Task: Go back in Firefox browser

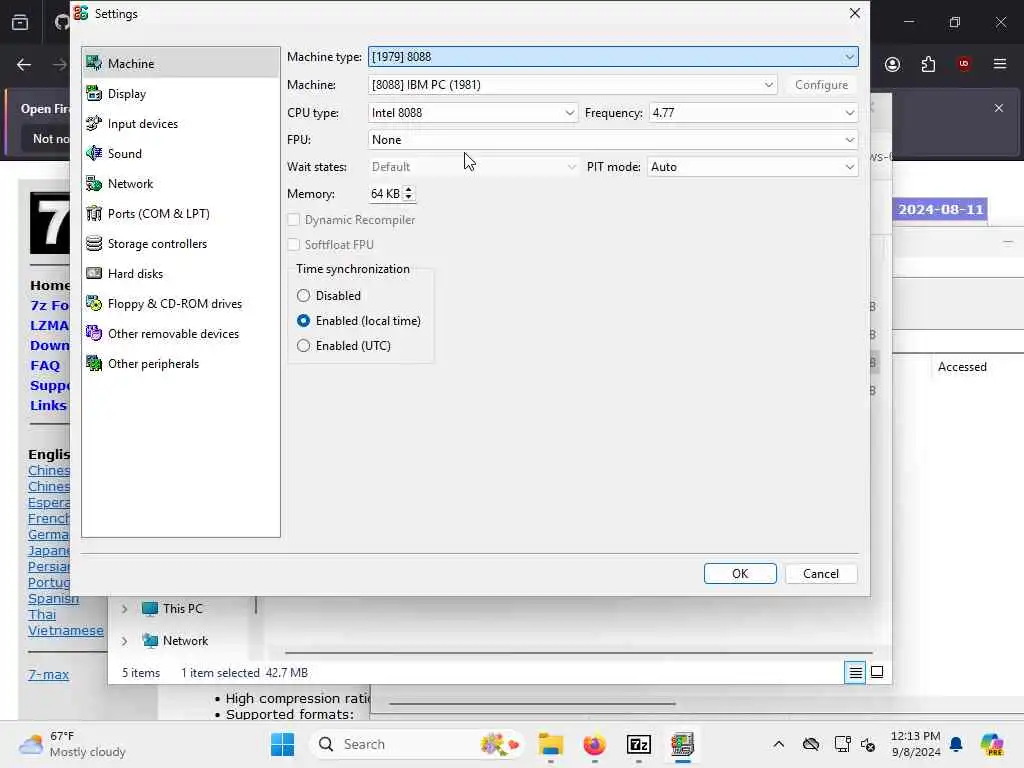Action: tap(24, 64)
